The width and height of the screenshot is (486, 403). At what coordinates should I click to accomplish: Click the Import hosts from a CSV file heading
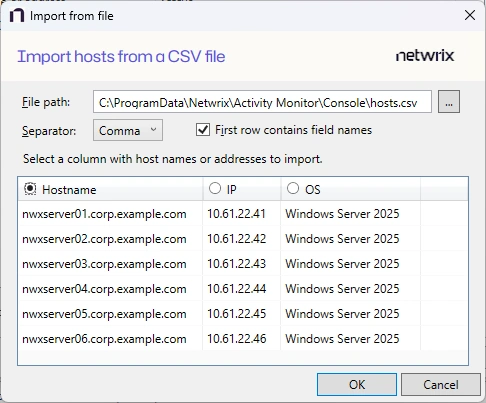point(121,56)
